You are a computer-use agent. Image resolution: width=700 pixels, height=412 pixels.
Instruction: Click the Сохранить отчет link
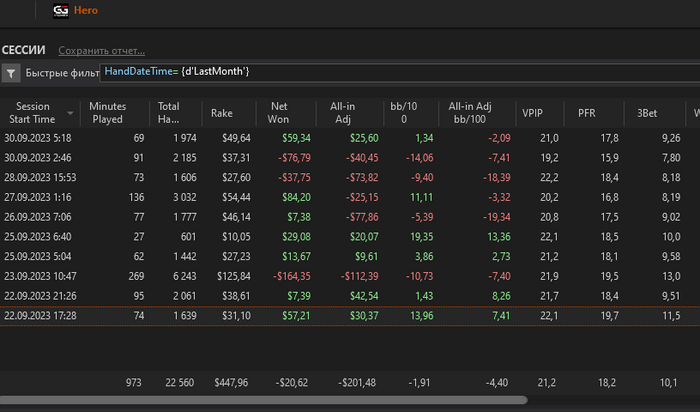101,50
